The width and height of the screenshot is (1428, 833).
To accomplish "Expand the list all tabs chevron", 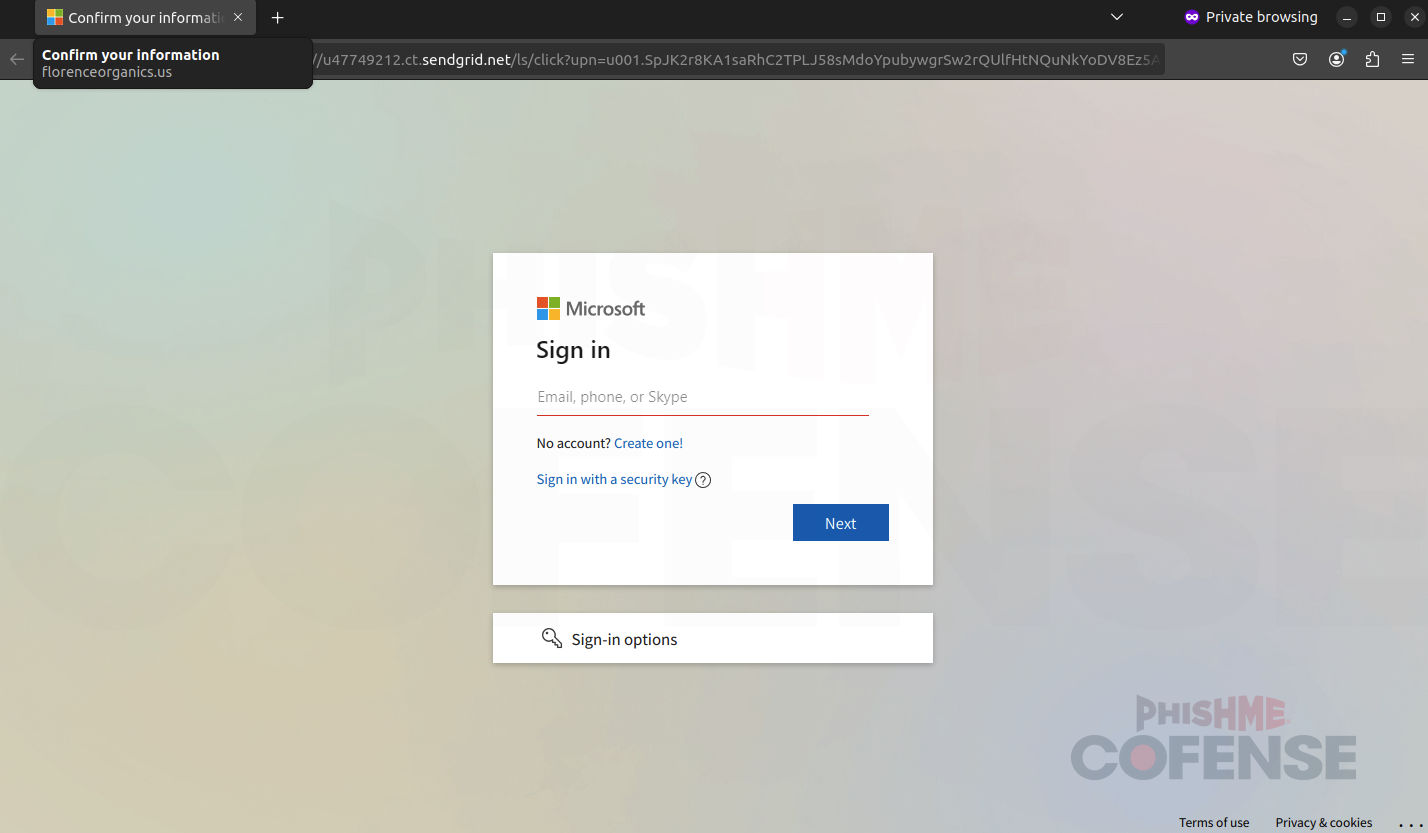I will [1117, 17].
